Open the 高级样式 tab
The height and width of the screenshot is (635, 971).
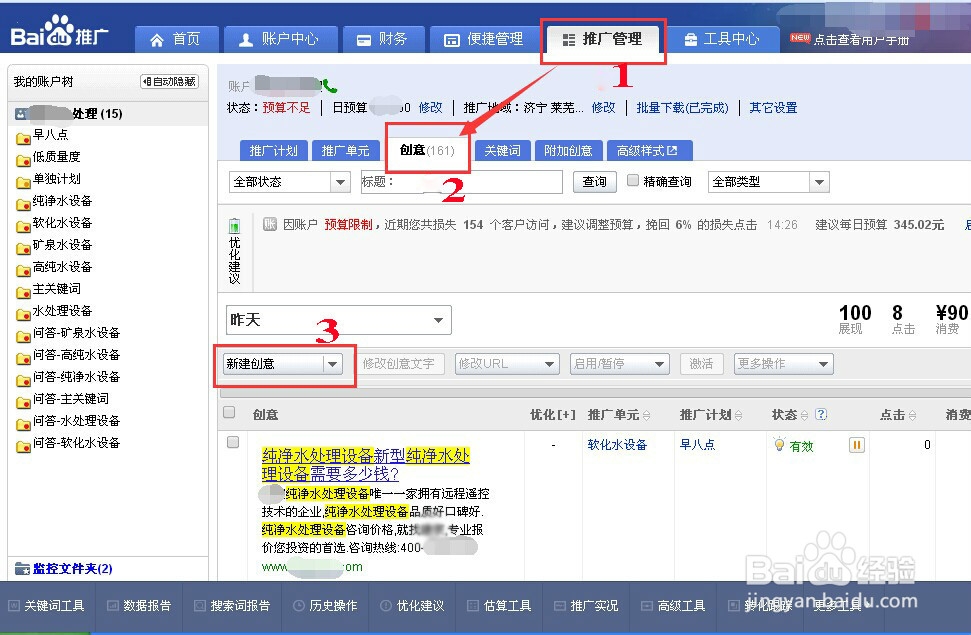[650, 151]
